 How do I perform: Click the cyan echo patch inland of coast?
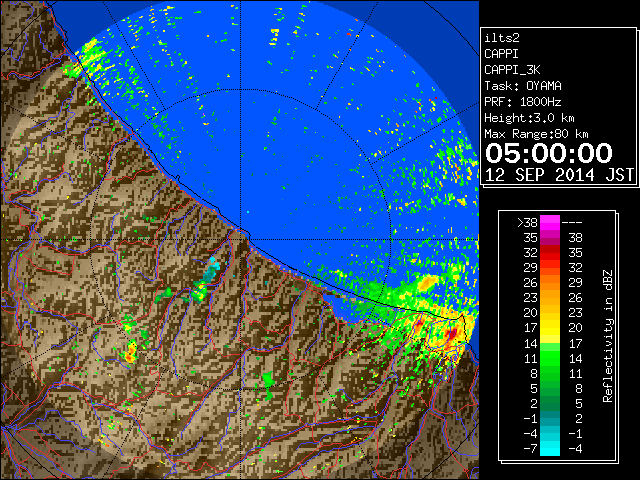(x=211, y=268)
